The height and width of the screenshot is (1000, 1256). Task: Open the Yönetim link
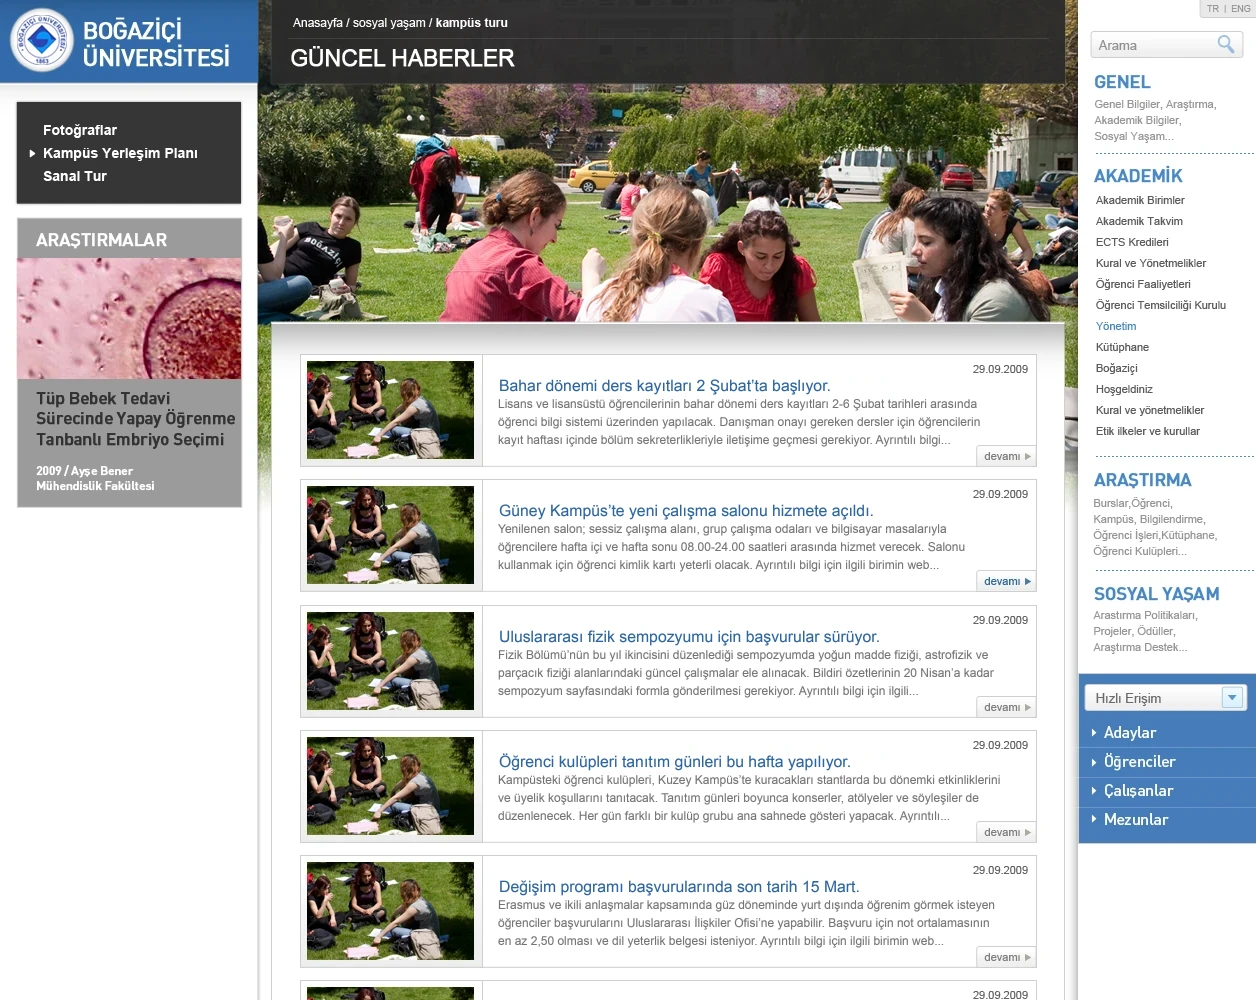point(1116,326)
